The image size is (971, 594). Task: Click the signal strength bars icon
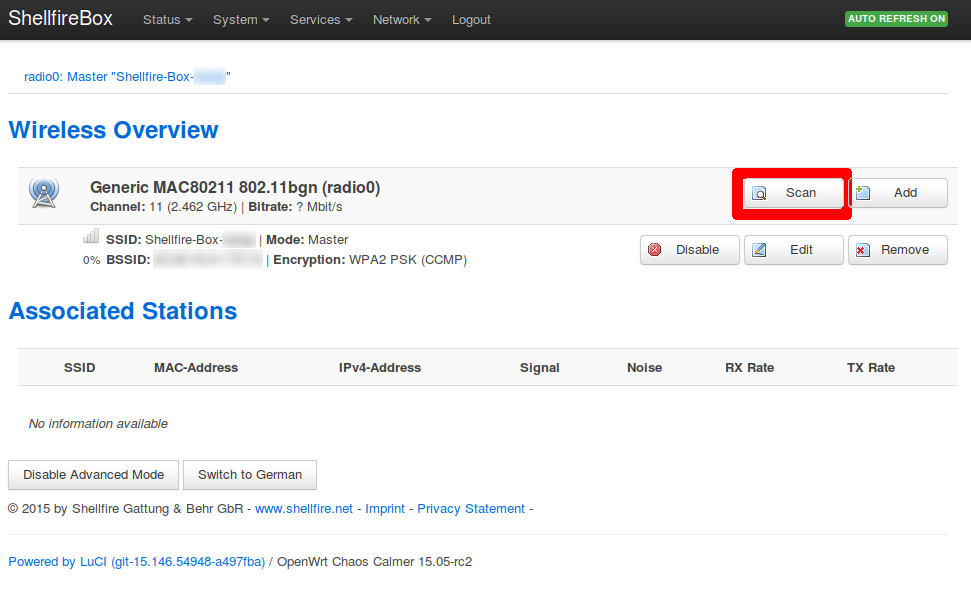coord(91,236)
